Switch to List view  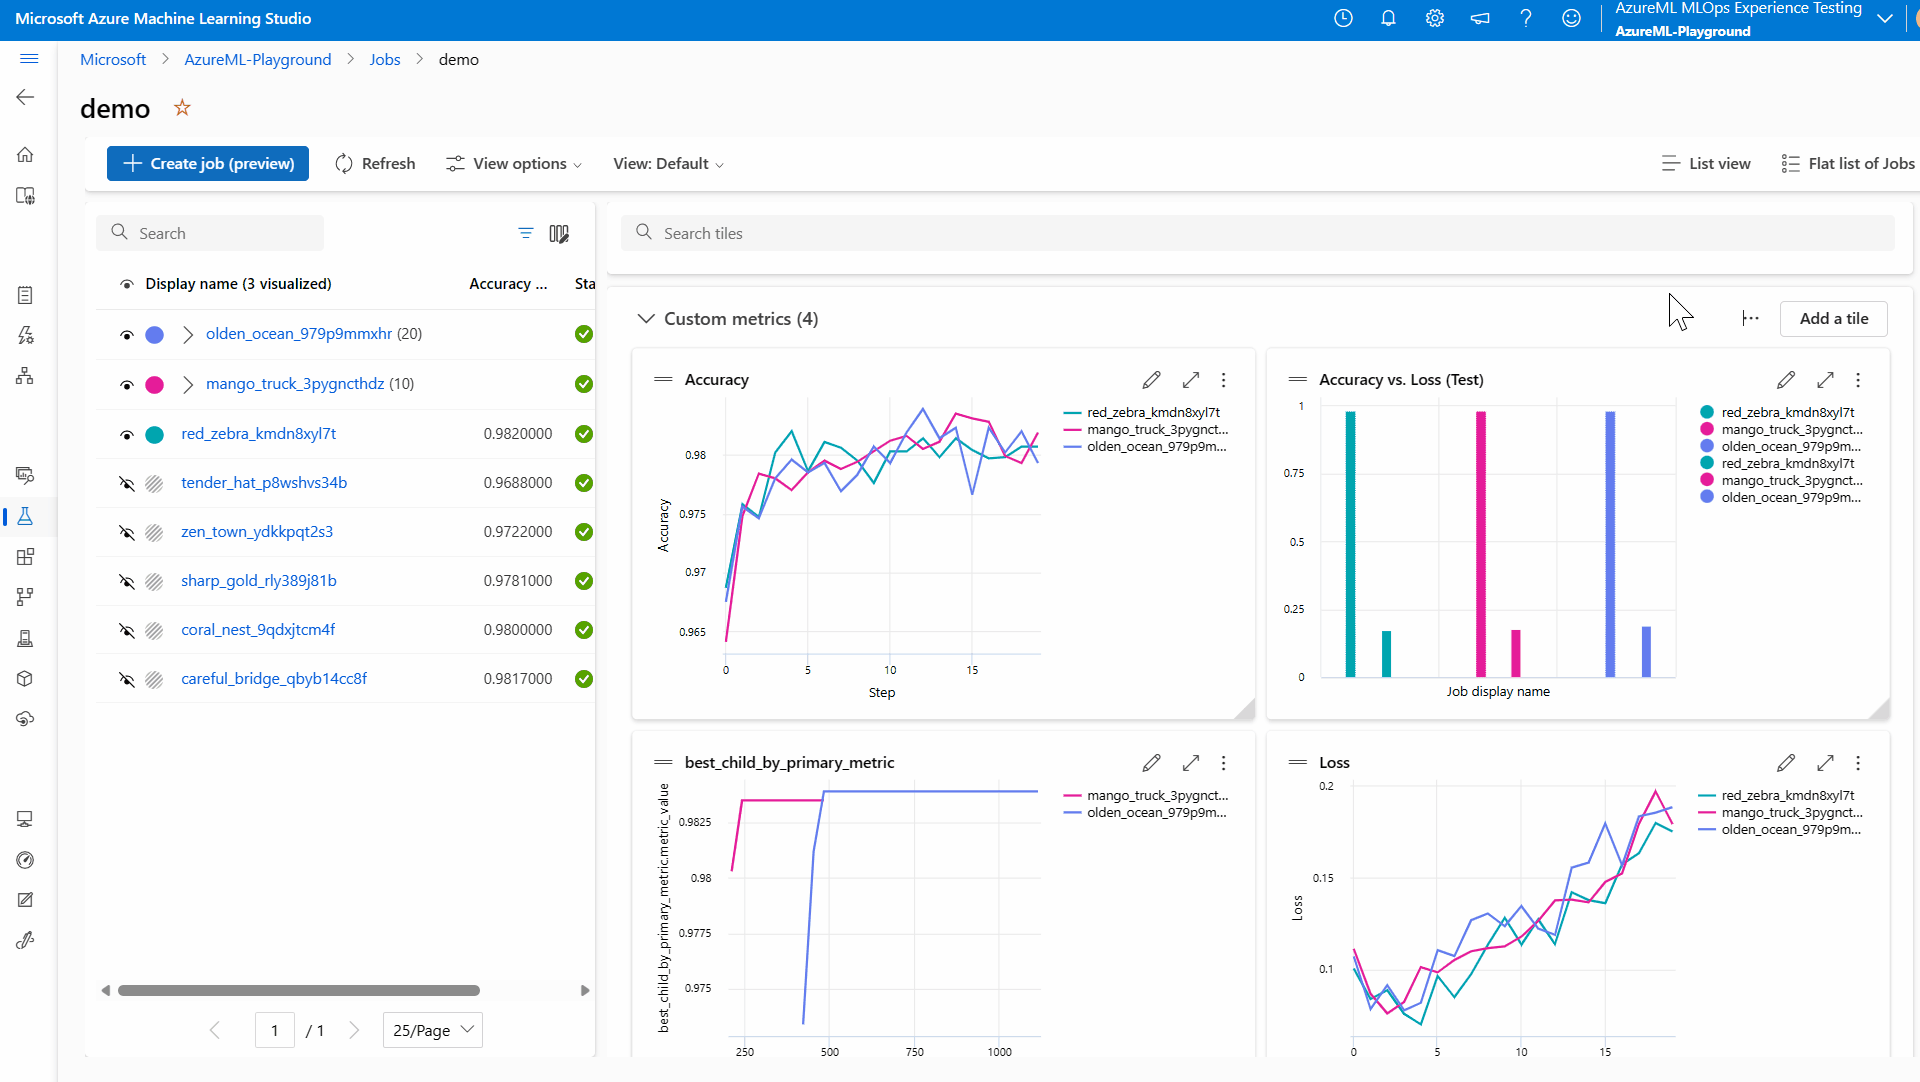click(1705, 164)
